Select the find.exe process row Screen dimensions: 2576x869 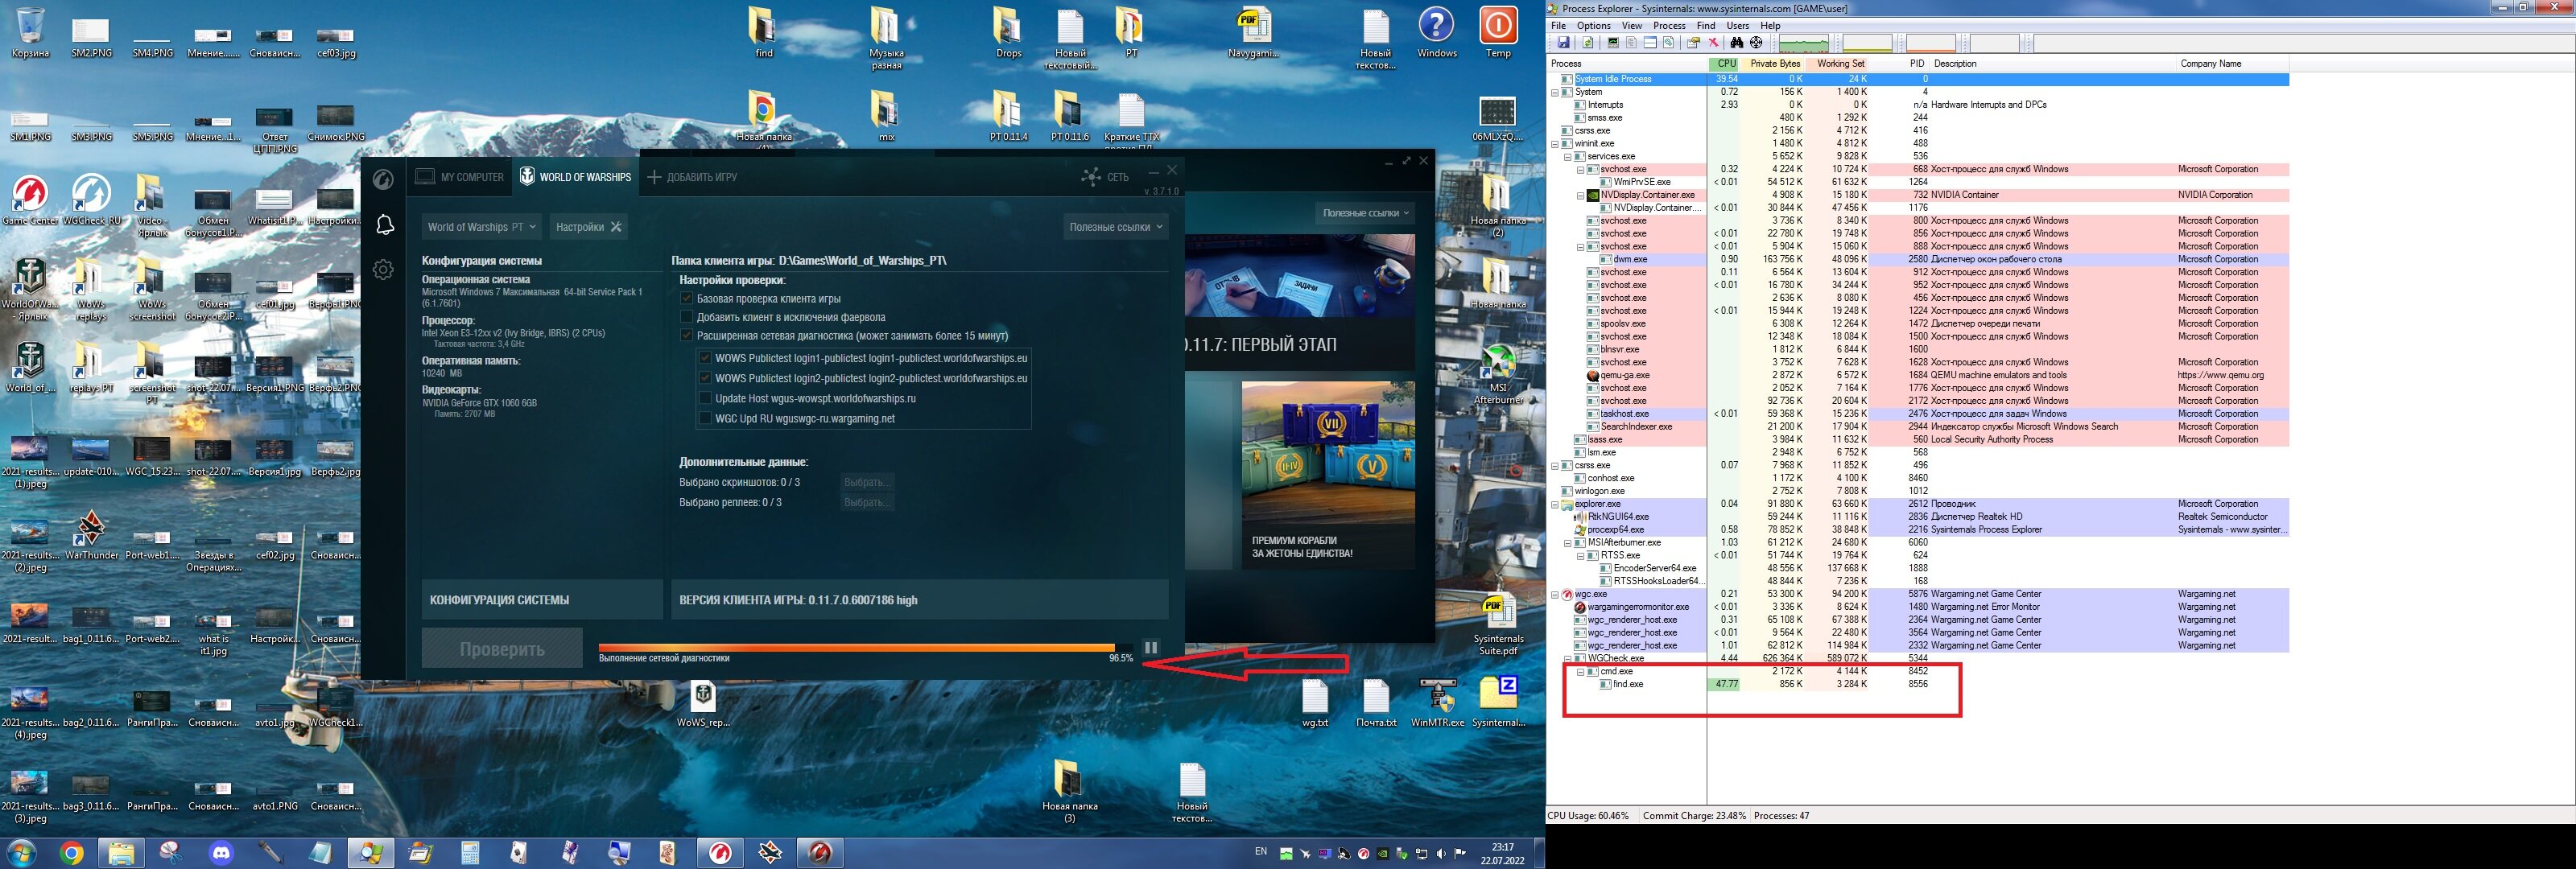(1918, 684)
